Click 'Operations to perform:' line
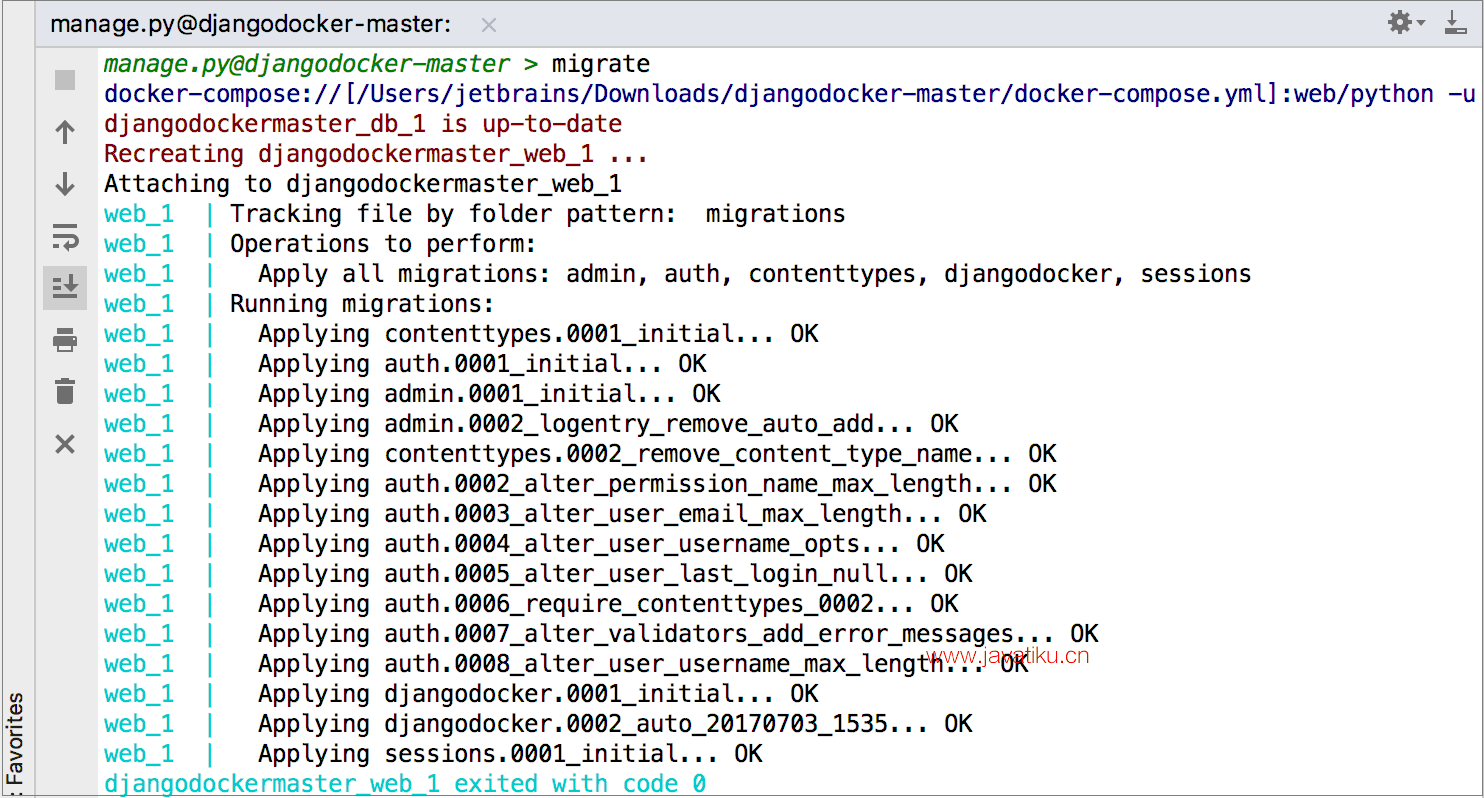This screenshot has width=1484, height=798. click(321, 244)
